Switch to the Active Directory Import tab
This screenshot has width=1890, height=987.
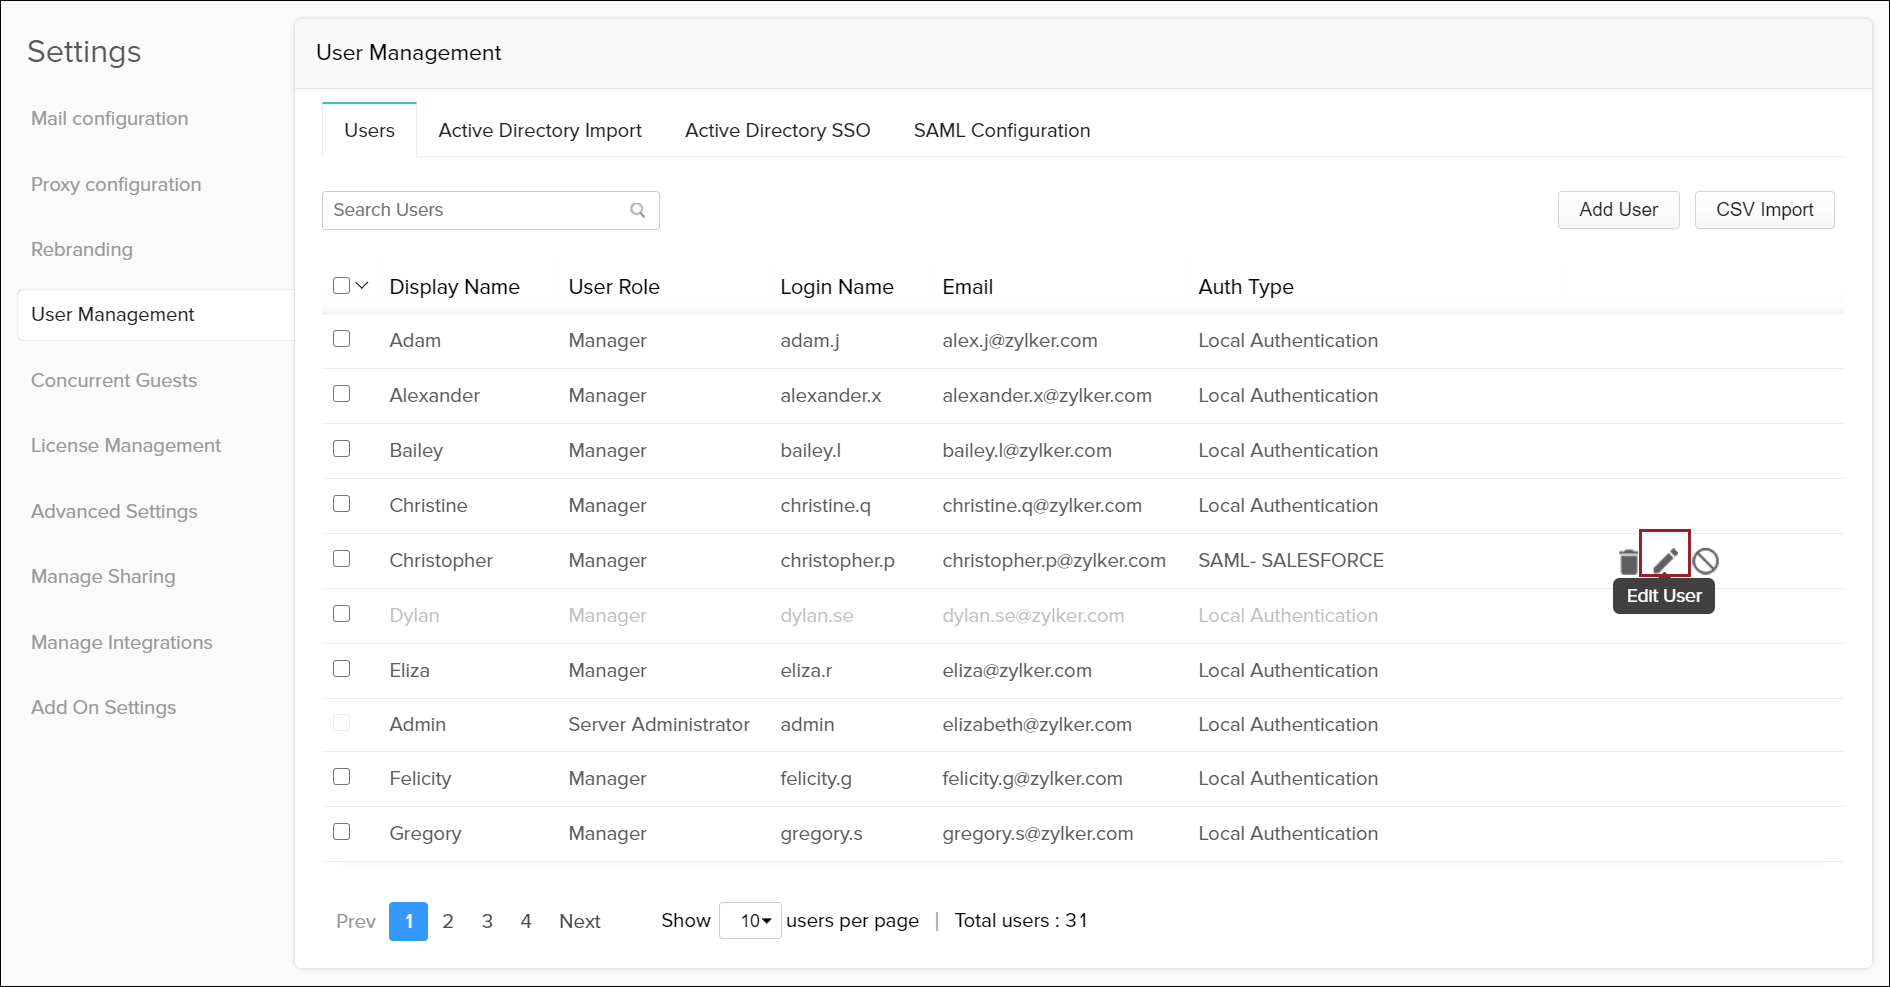point(540,131)
